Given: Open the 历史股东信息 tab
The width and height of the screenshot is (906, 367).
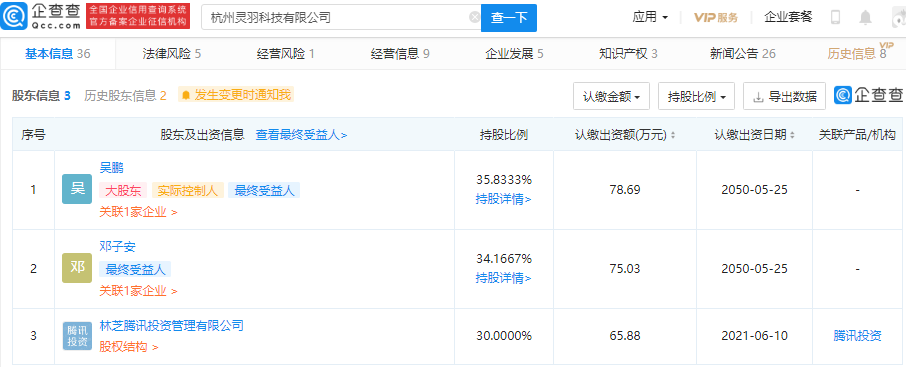Looking at the screenshot, I should (125, 95).
